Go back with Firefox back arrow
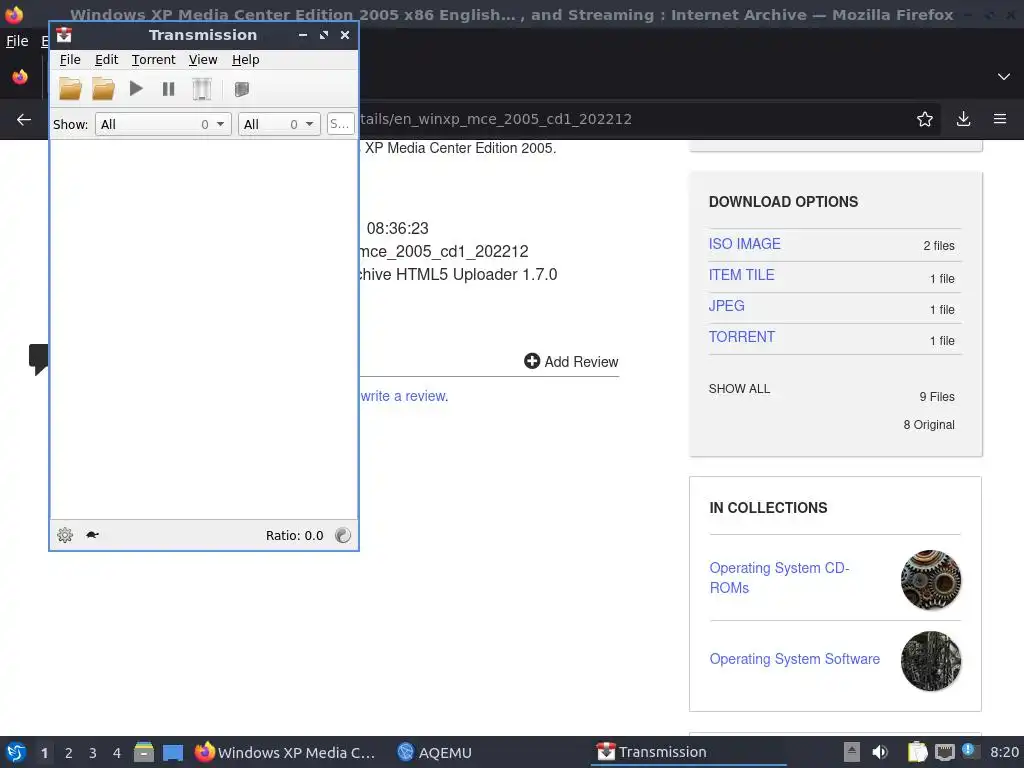1024x768 pixels. pos(24,120)
